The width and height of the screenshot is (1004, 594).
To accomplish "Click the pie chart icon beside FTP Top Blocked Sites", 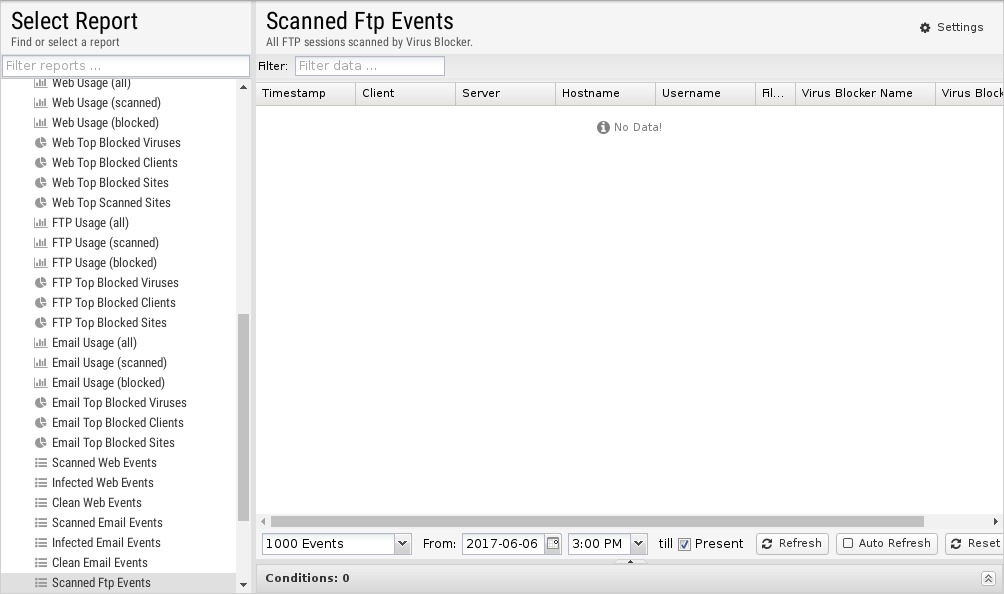I will (x=40, y=323).
